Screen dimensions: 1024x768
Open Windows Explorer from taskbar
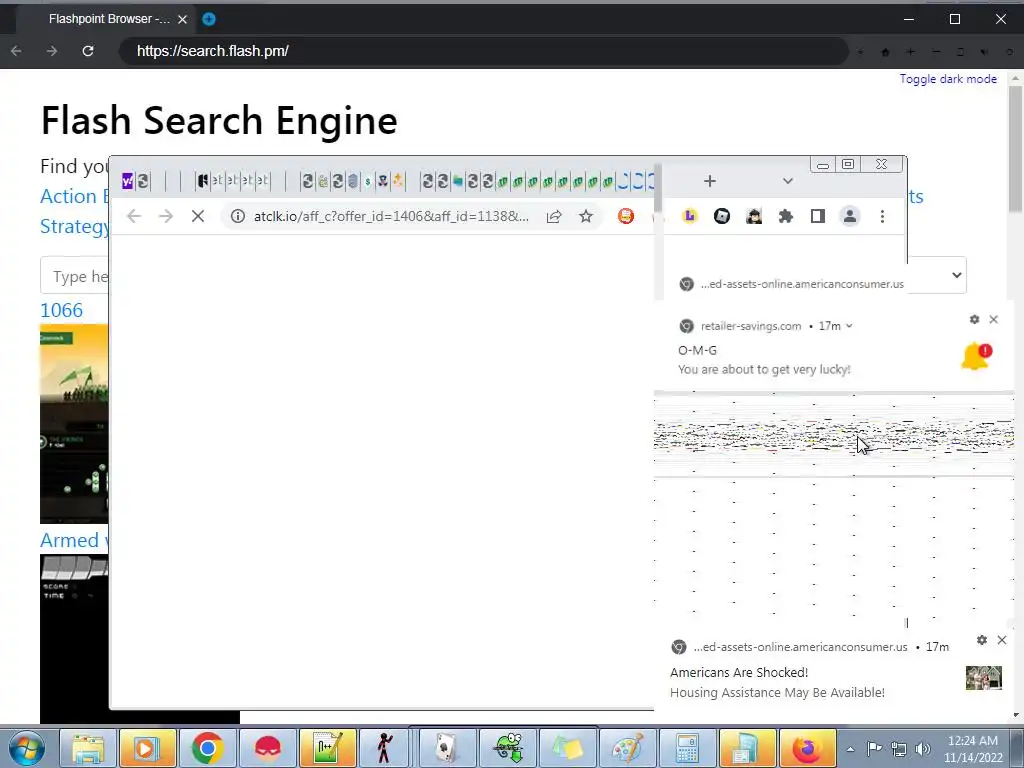click(x=88, y=748)
